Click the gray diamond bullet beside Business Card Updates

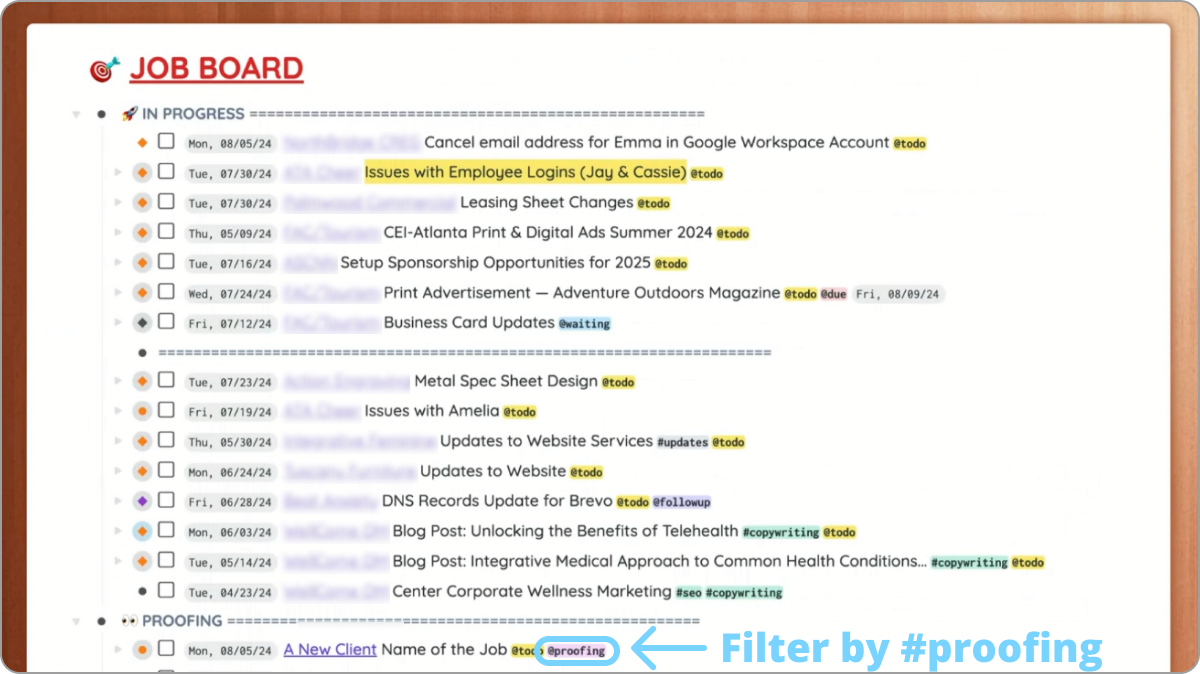coord(142,322)
